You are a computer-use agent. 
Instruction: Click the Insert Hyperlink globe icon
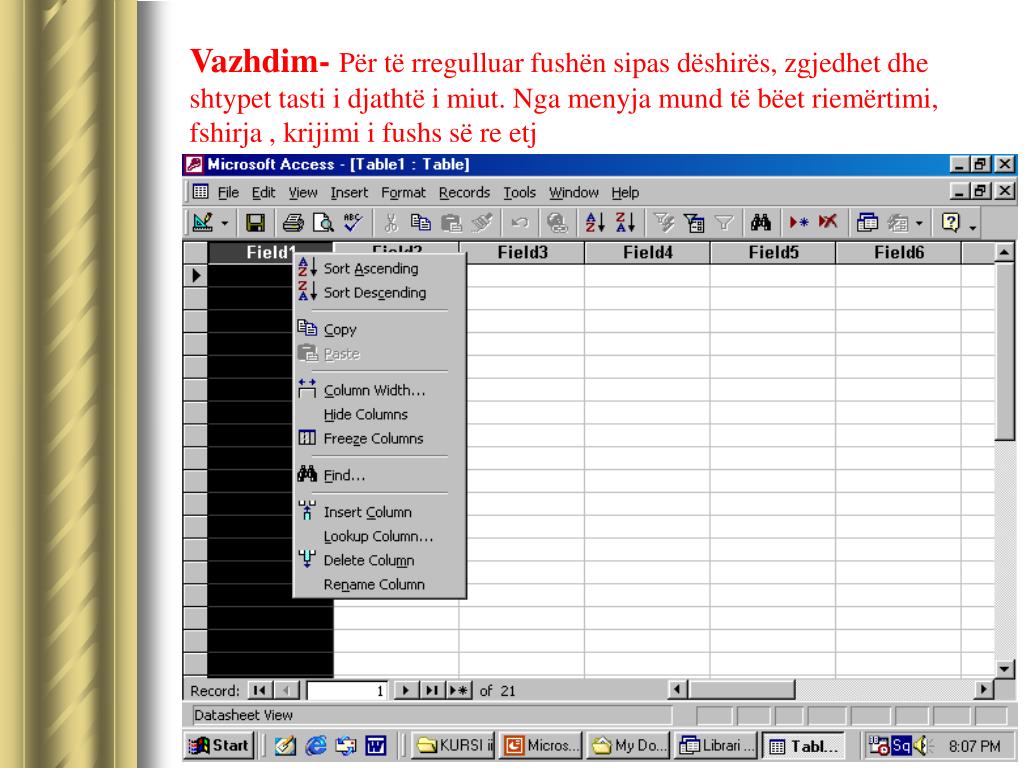tap(557, 223)
